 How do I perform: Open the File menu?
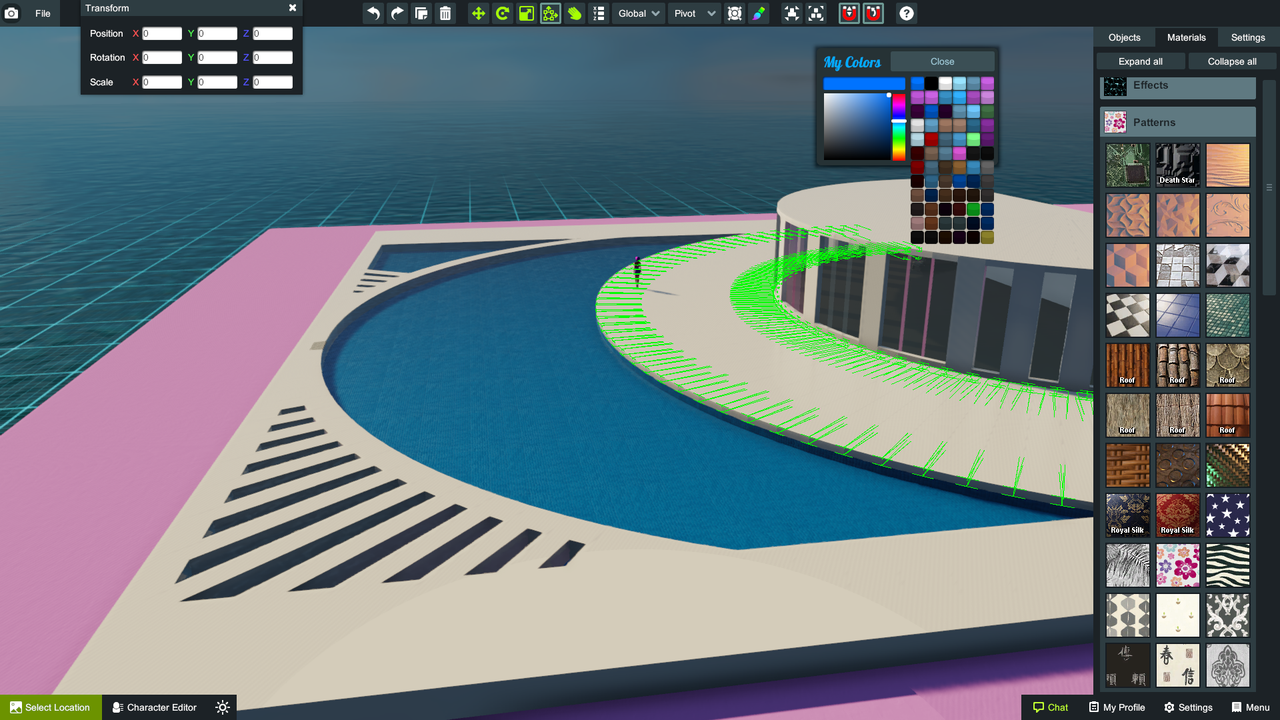(x=43, y=14)
